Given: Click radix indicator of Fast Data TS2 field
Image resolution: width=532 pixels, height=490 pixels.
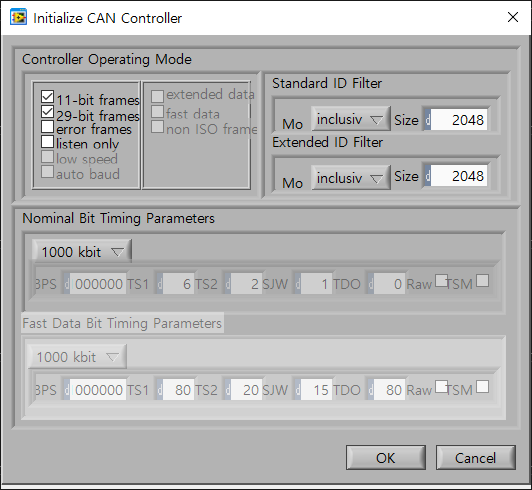Looking at the screenshot, I should (228, 390).
